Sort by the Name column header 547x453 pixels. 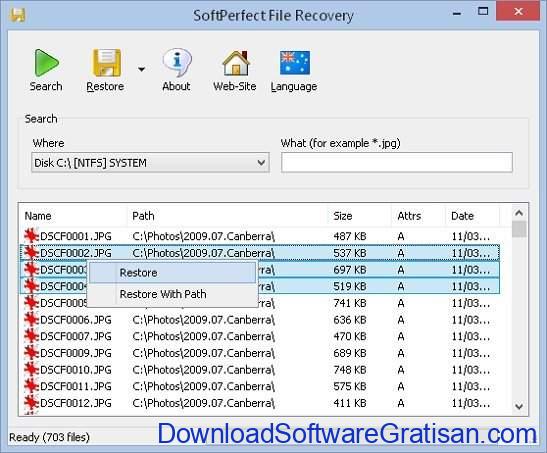point(38,216)
